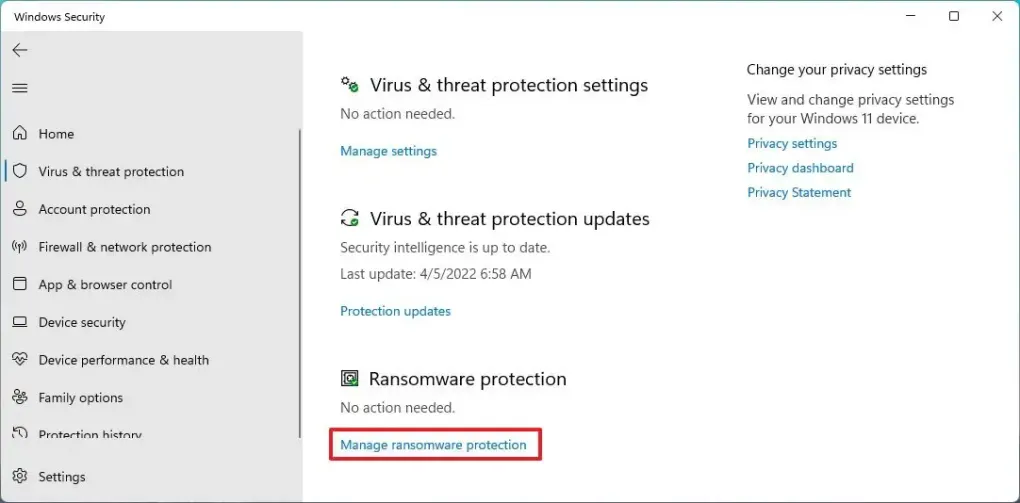
Task: Click the Device performance & health heart icon
Action: pyautogui.click(x=20, y=359)
